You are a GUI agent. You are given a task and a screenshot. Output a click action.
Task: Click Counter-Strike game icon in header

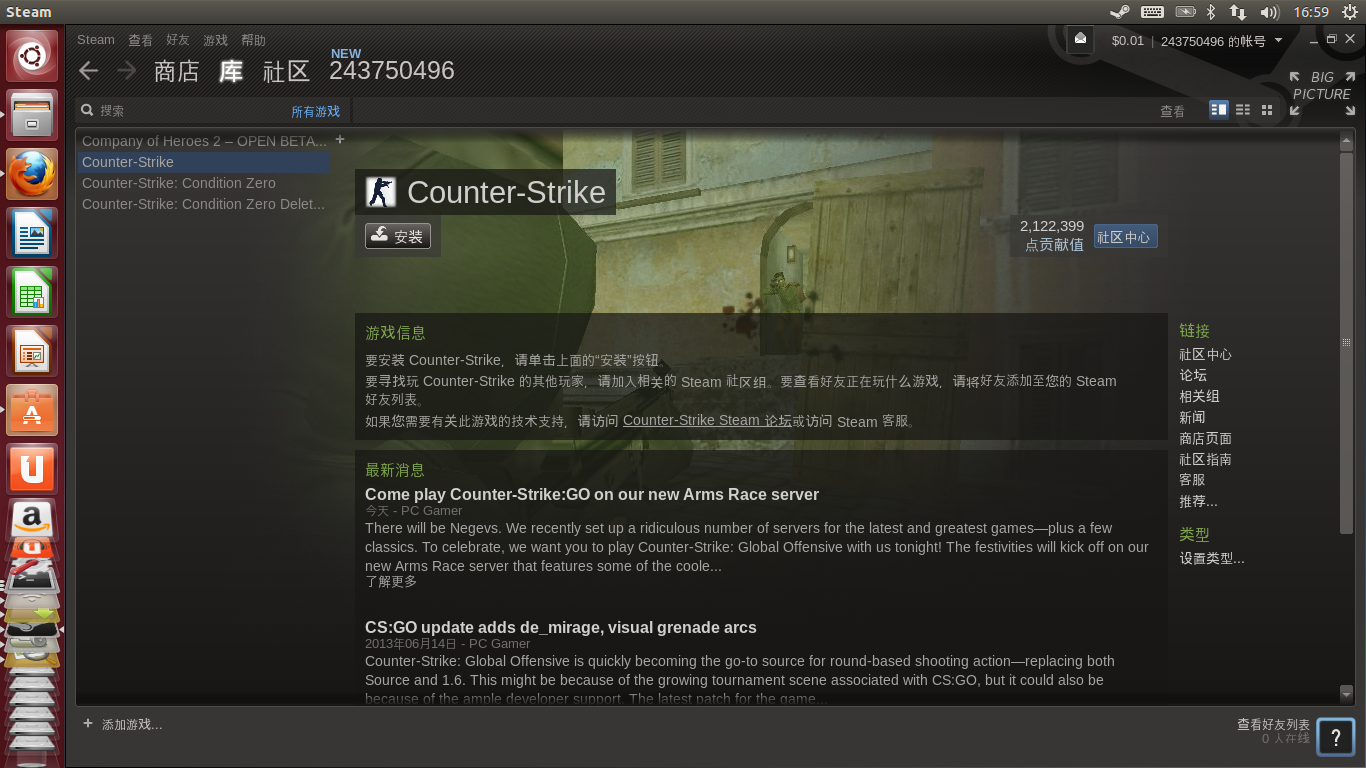[380, 192]
